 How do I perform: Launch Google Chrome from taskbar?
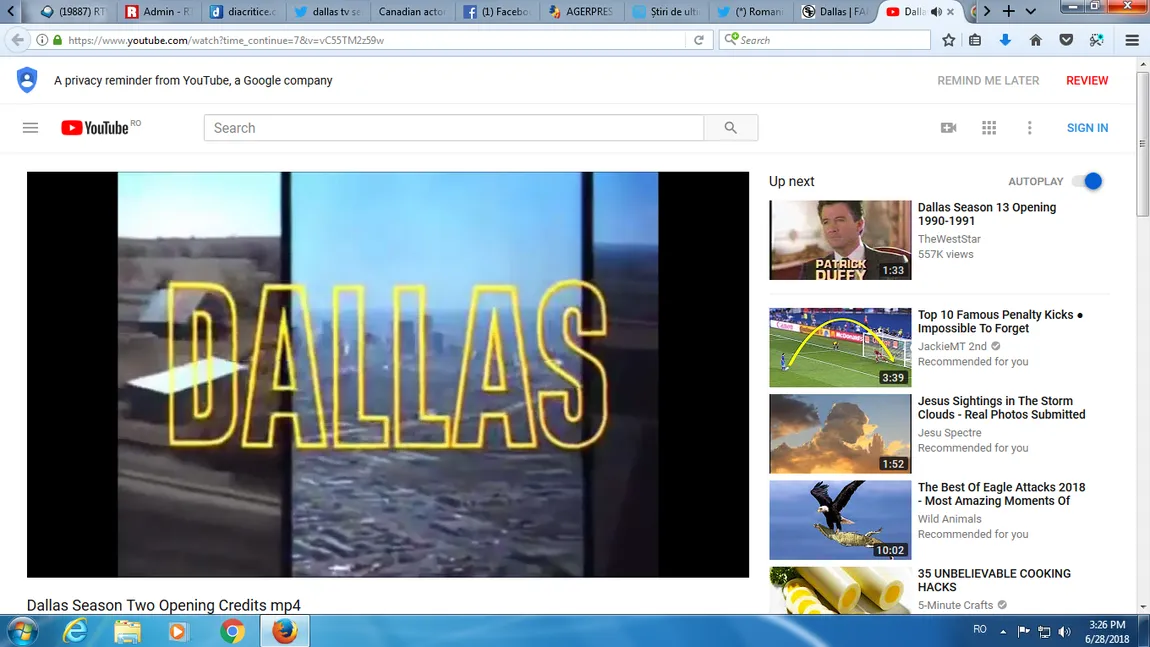point(232,631)
